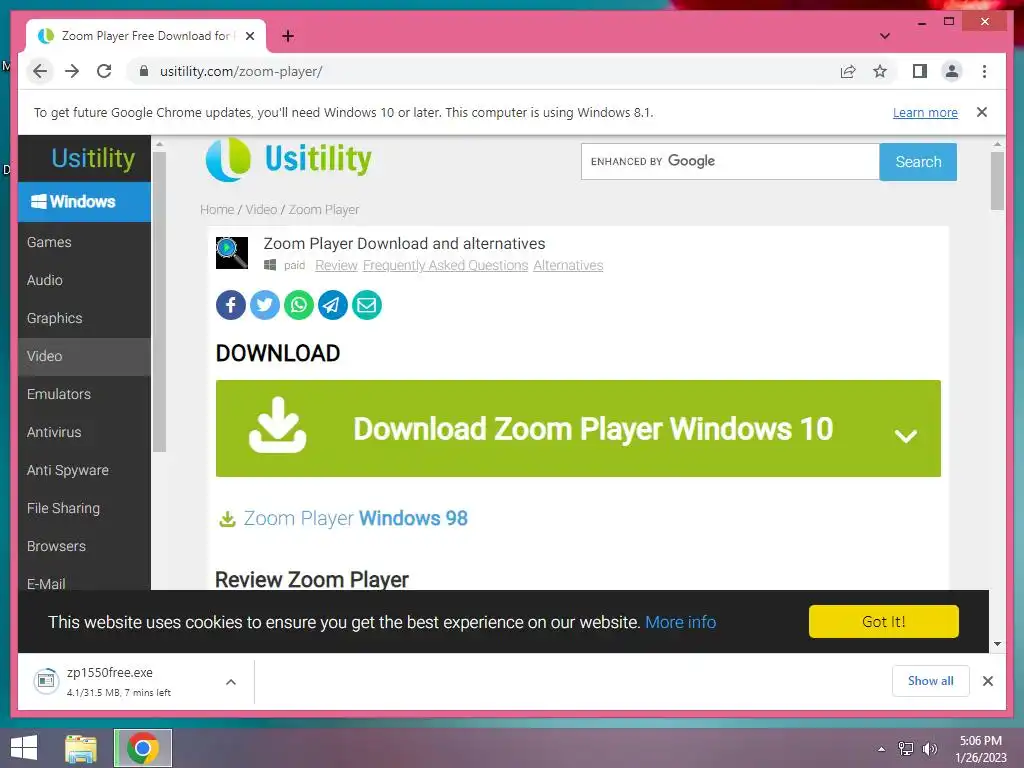The image size is (1024, 768).
Task: Select the Windows platform tab in sidebar
Action: [84, 202]
